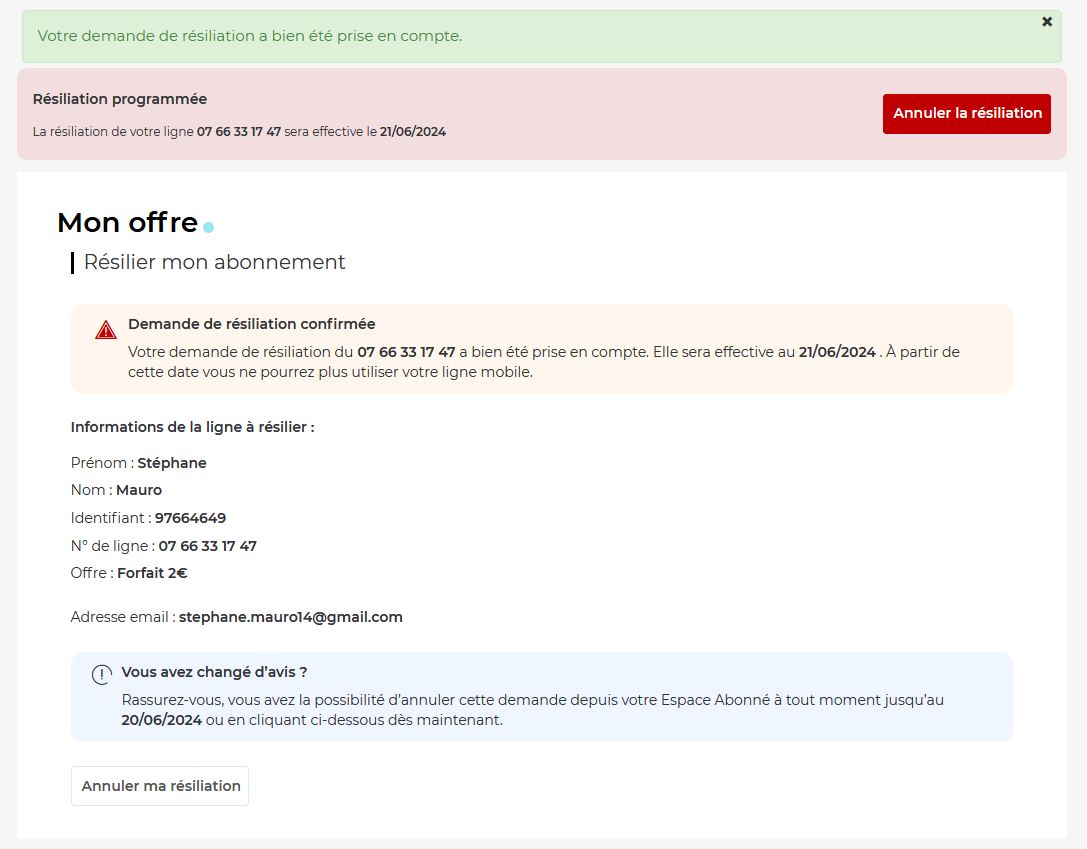Click the 20/06/2024 deadline date
Screen dimensions: 1087x849
pos(162,720)
